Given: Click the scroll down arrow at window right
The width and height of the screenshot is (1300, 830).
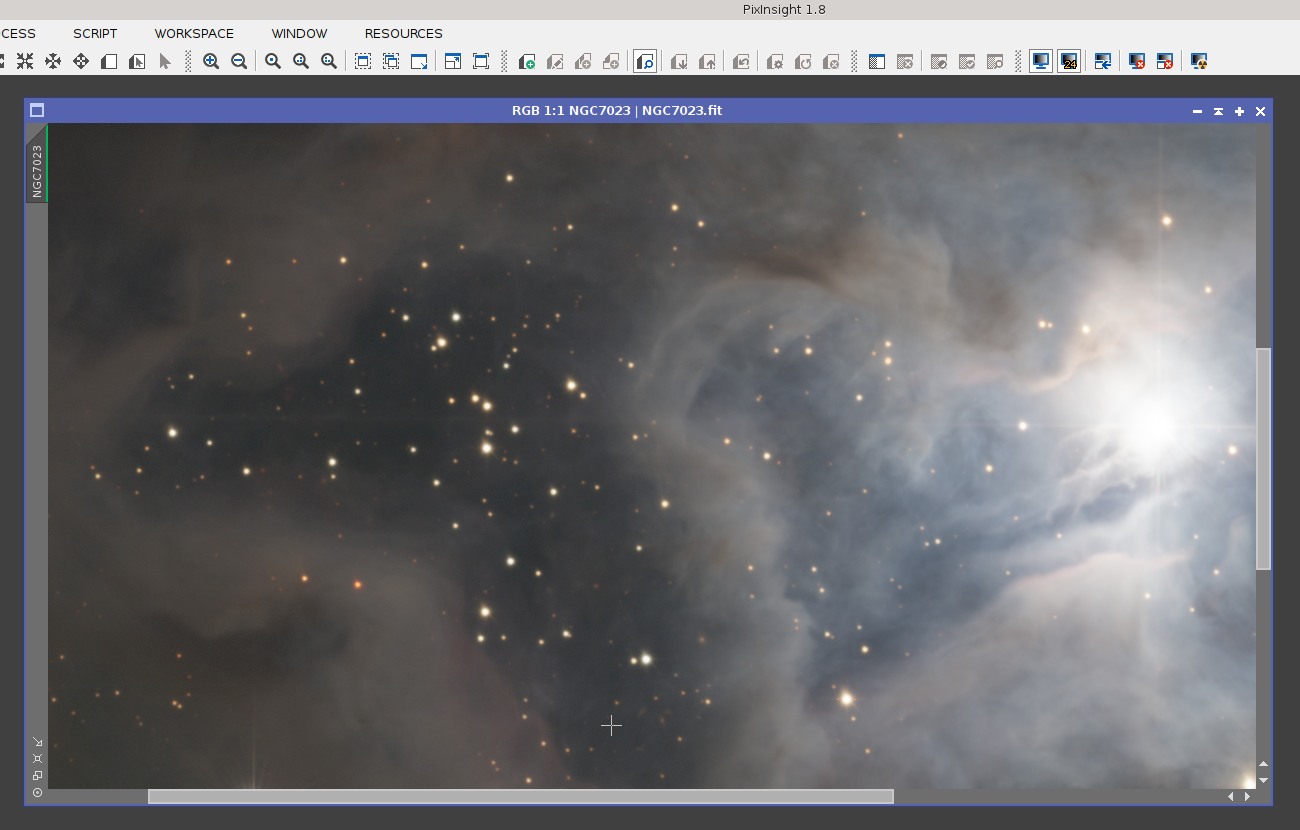Looking at the screenshot, I should pos(1264,780).
